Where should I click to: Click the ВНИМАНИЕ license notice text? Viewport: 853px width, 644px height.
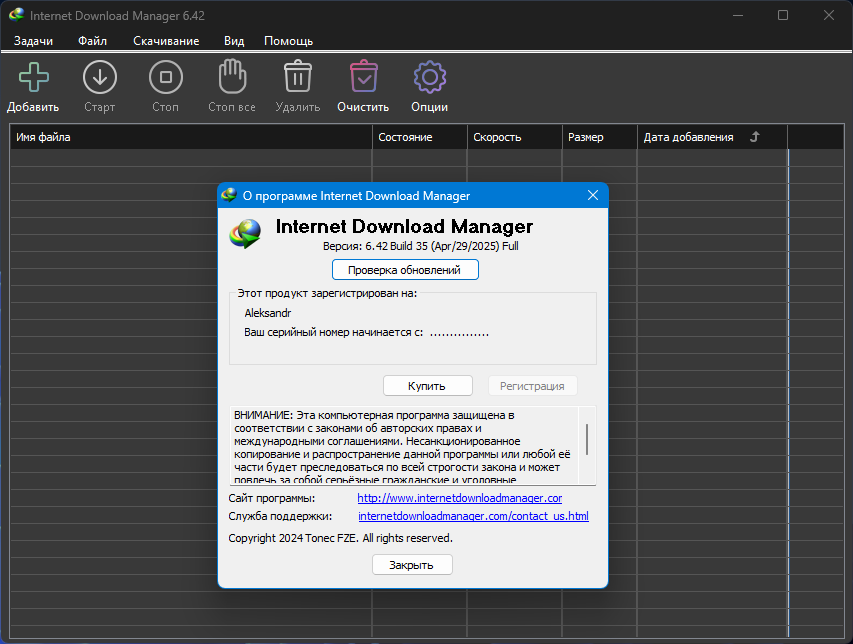[x=403, y=445]
